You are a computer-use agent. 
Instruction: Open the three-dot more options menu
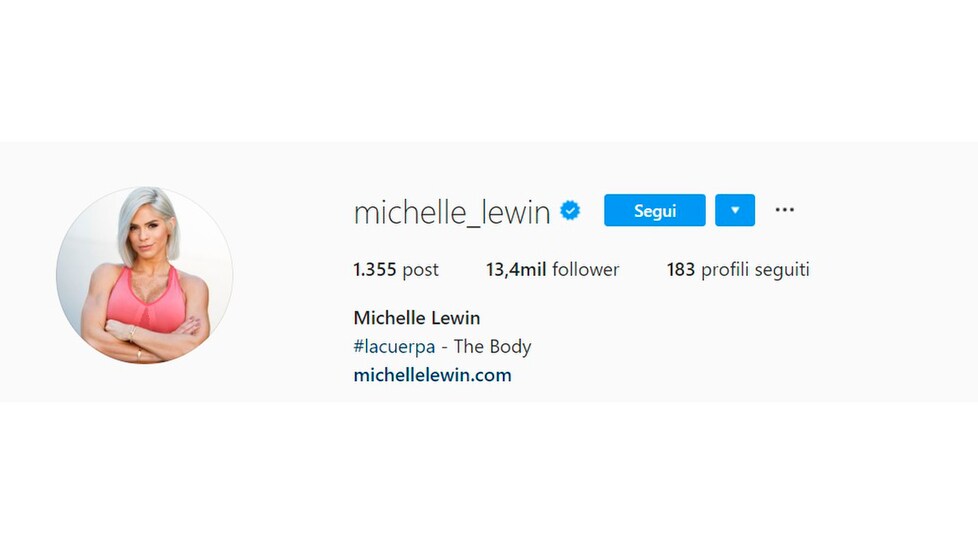(785, 210)
